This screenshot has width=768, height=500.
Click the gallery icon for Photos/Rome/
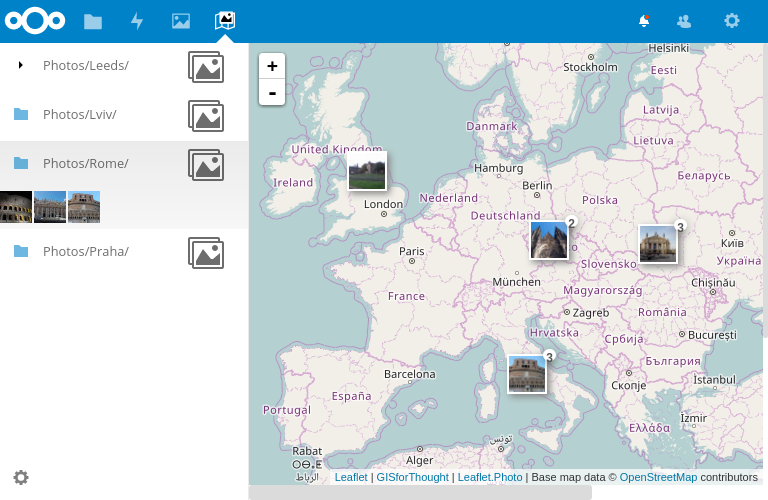(x=206, y=165)
